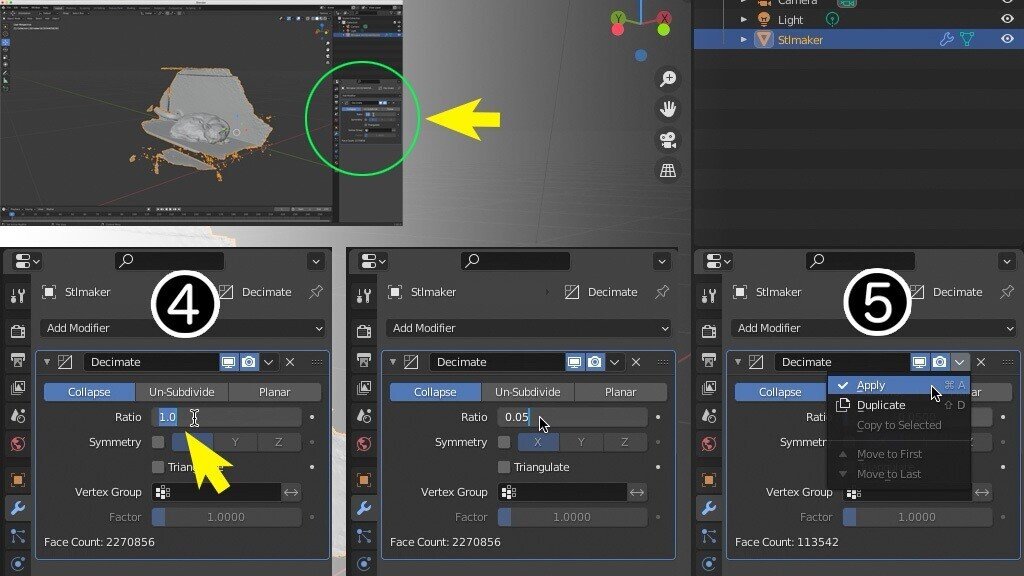The height and width of the screenshot is (576, 1024).
Task: Click the green mesh data icon in the Stlmaker row
Action: [967, 39]
